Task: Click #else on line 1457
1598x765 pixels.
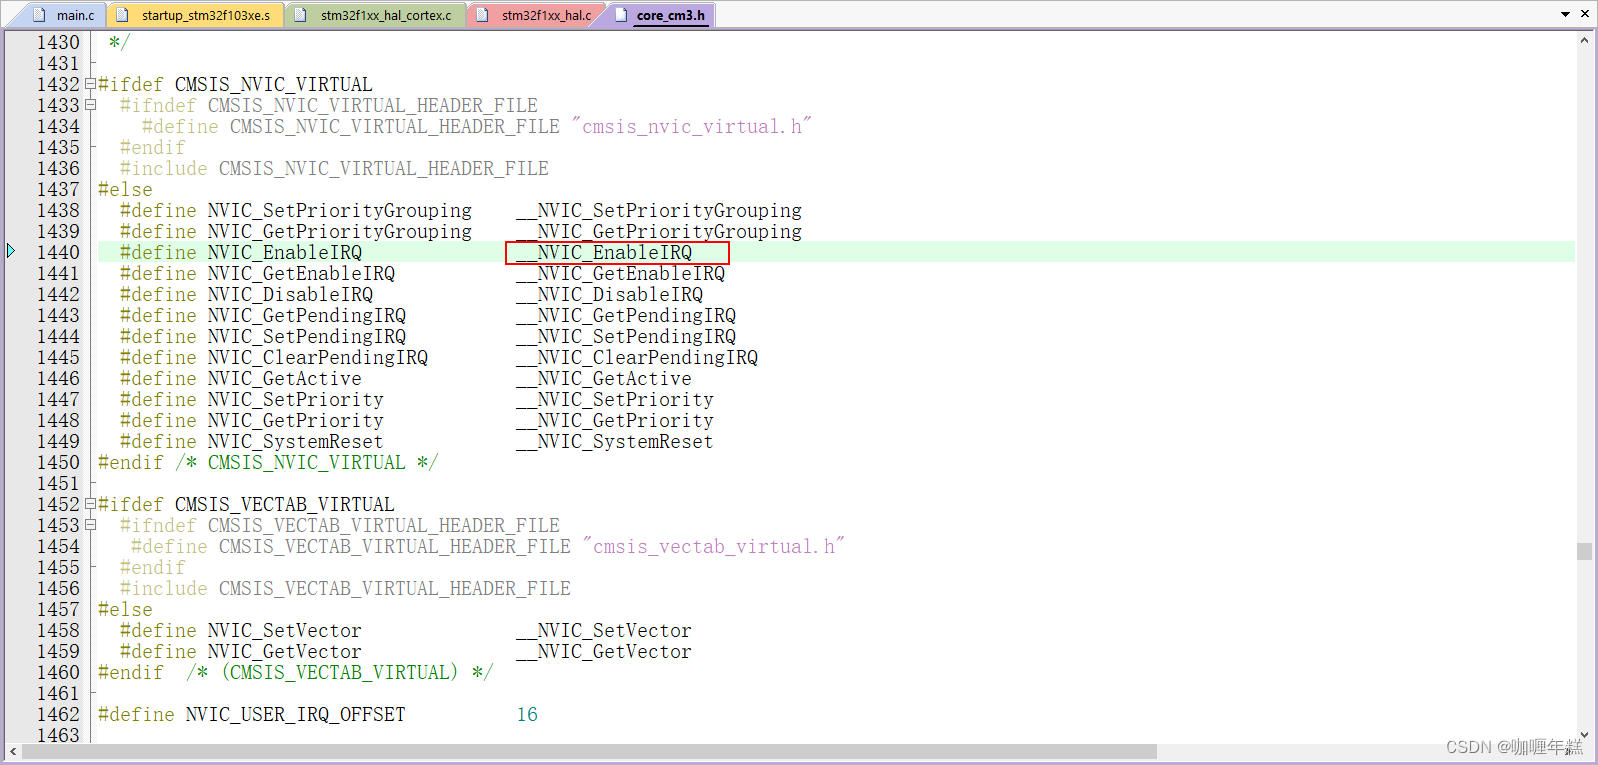Action: pyautogui.click(x=125, y=609)
